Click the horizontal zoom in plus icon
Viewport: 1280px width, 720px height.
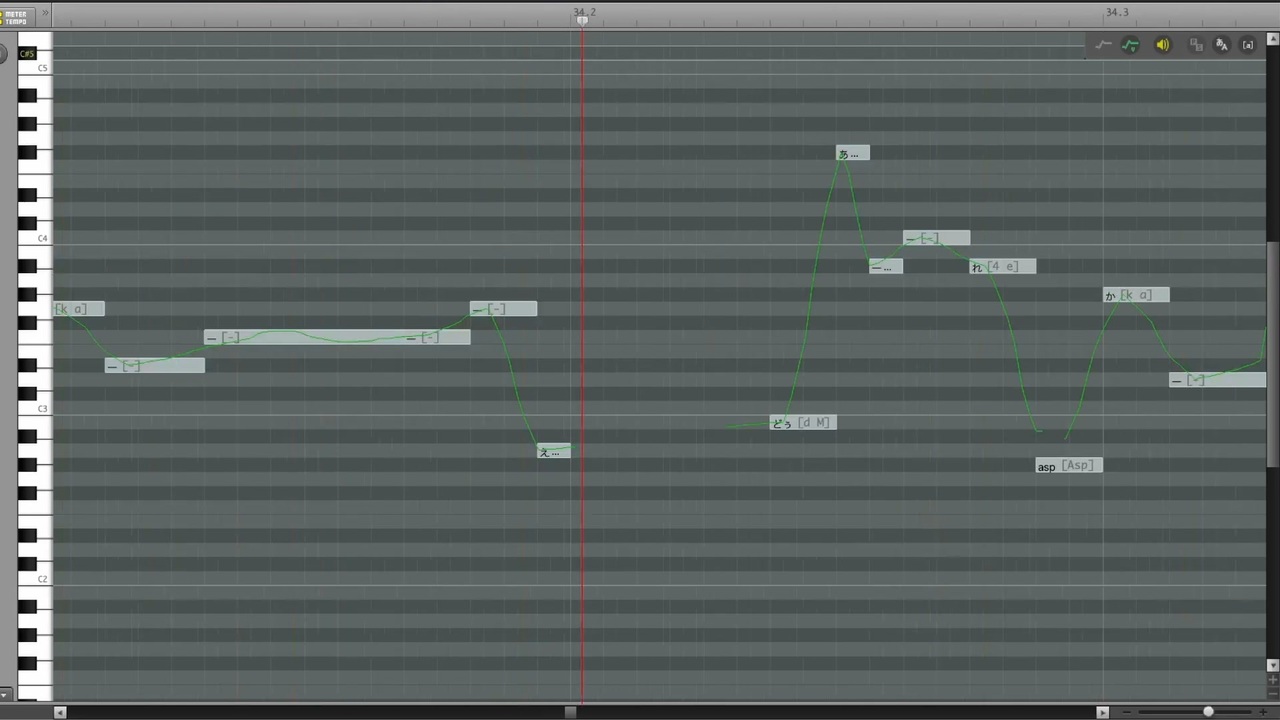click(x=1263, y=712)
